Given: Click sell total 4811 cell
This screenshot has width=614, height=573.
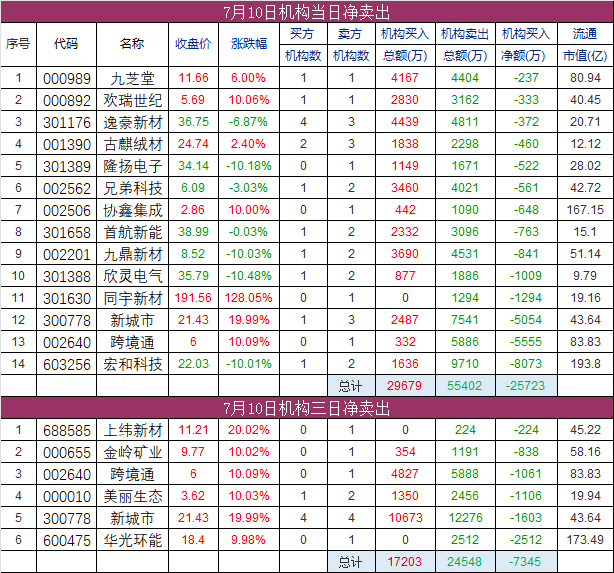Looking at the screenshot, I should click(x=465, y=121).
